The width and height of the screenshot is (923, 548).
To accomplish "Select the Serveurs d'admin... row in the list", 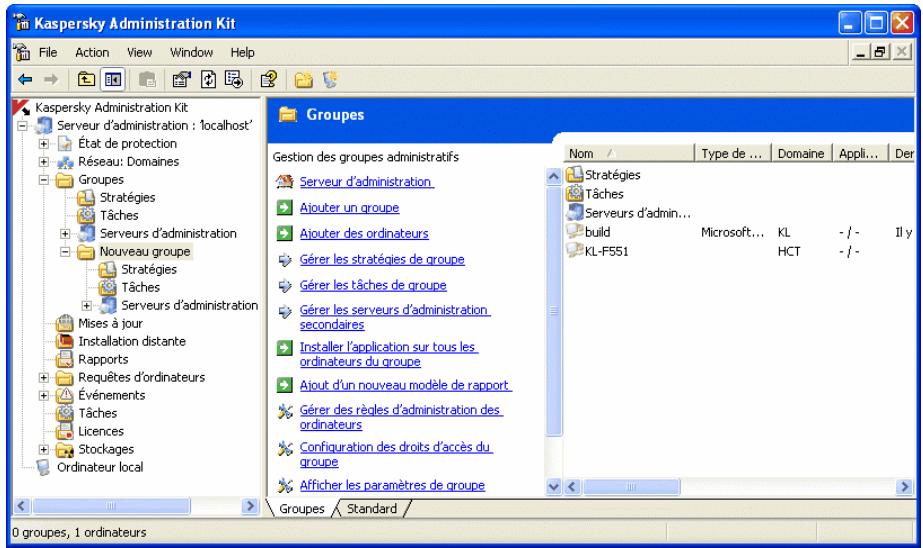I will pos(629,212).
